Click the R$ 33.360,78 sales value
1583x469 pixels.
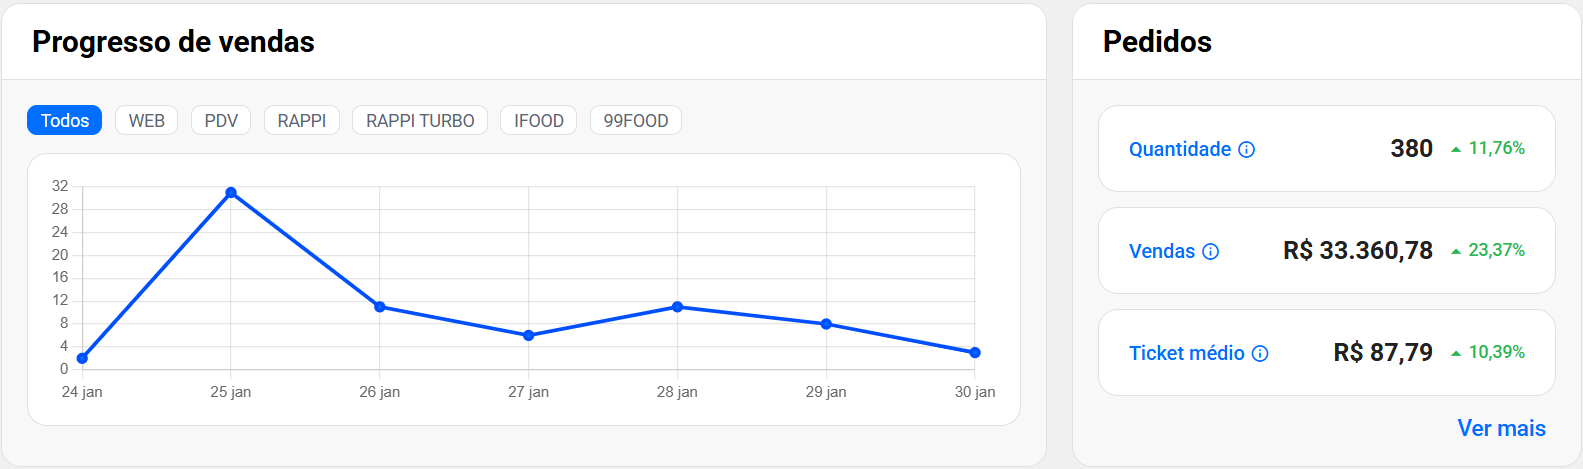point(1358,251)
